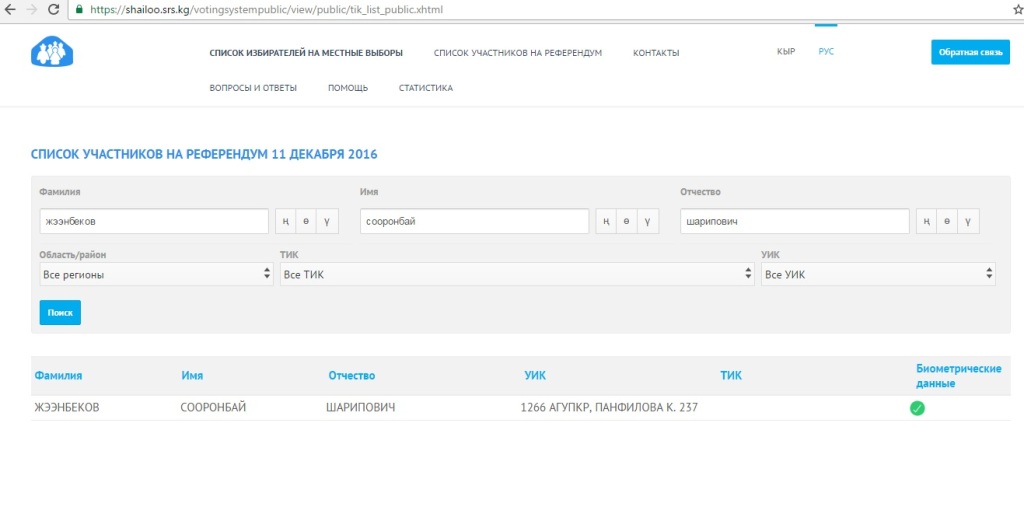Switch language to КЫР
The height and width of the screenshot is (514, 1024).
pos(786,52)
